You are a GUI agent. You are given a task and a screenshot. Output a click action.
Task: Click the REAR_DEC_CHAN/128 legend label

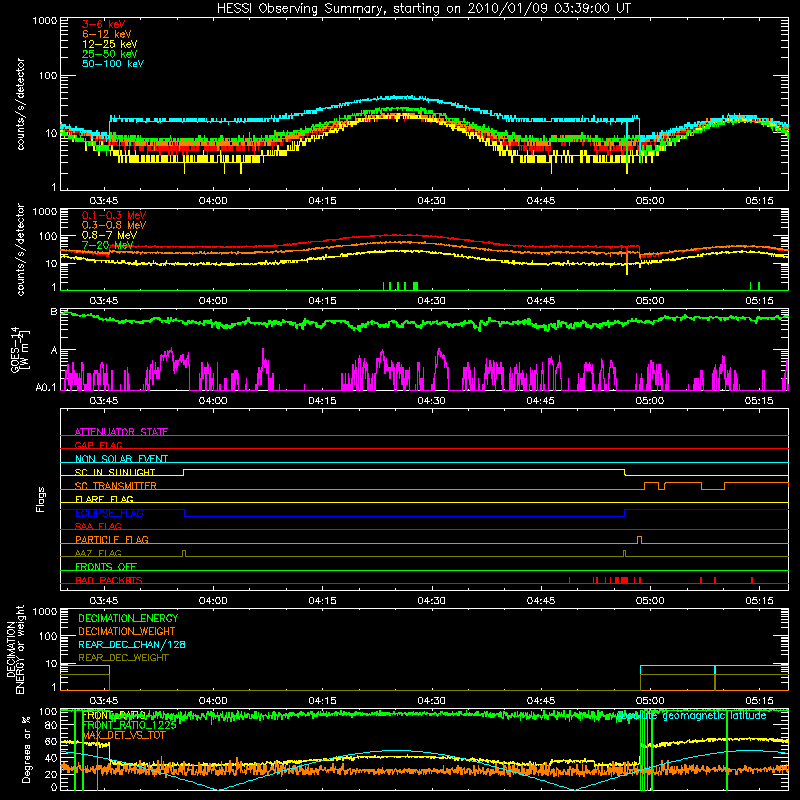(132, 644)
